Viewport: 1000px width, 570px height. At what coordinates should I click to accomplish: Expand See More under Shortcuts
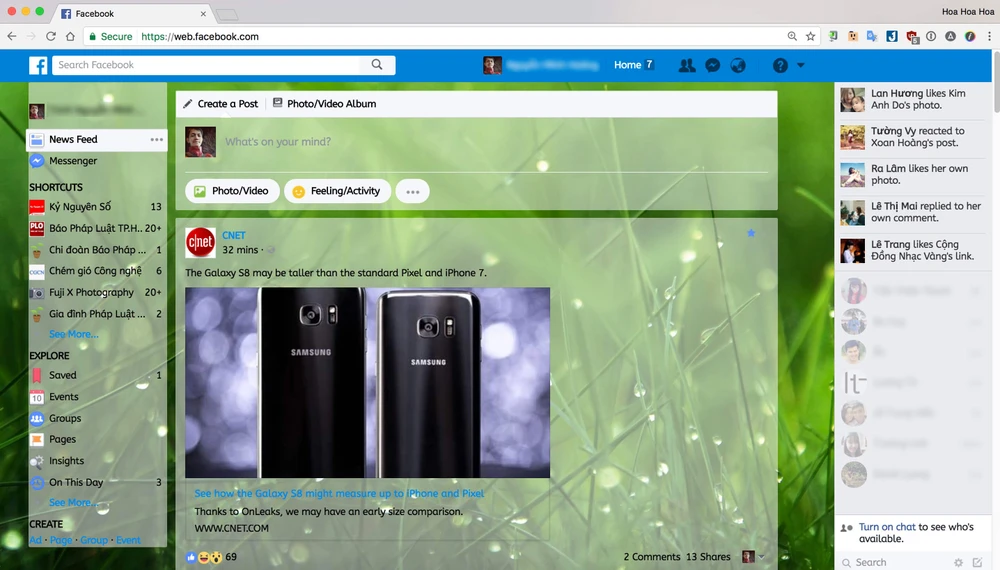point(74,334)
